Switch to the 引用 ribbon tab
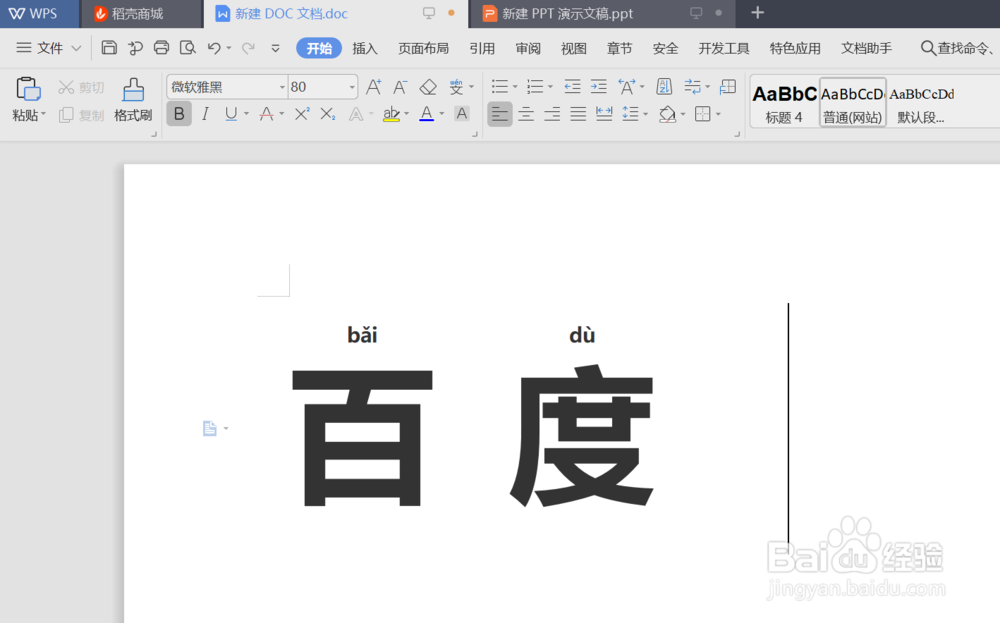The width and height of the screenshot is (1000, 623). (x=482, y=48)
